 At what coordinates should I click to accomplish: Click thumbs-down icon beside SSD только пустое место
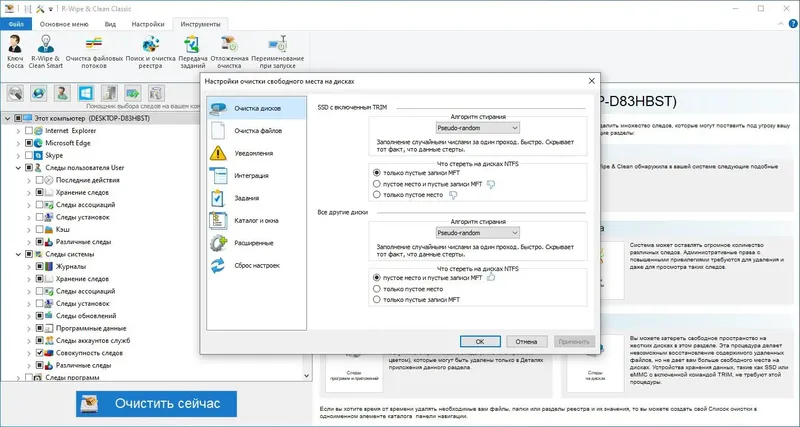452,195
